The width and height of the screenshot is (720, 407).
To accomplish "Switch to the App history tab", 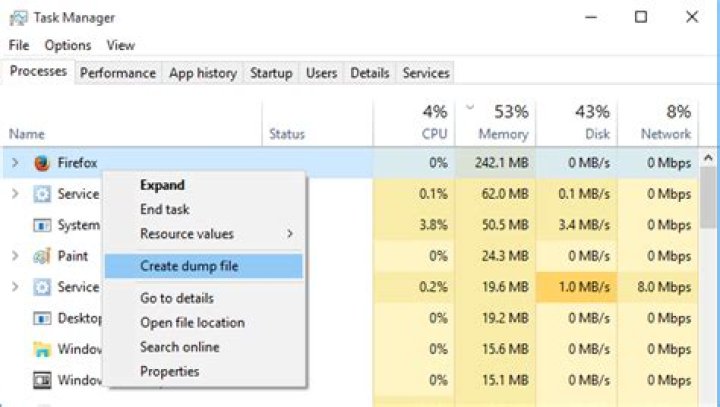I will pos(202,73).
